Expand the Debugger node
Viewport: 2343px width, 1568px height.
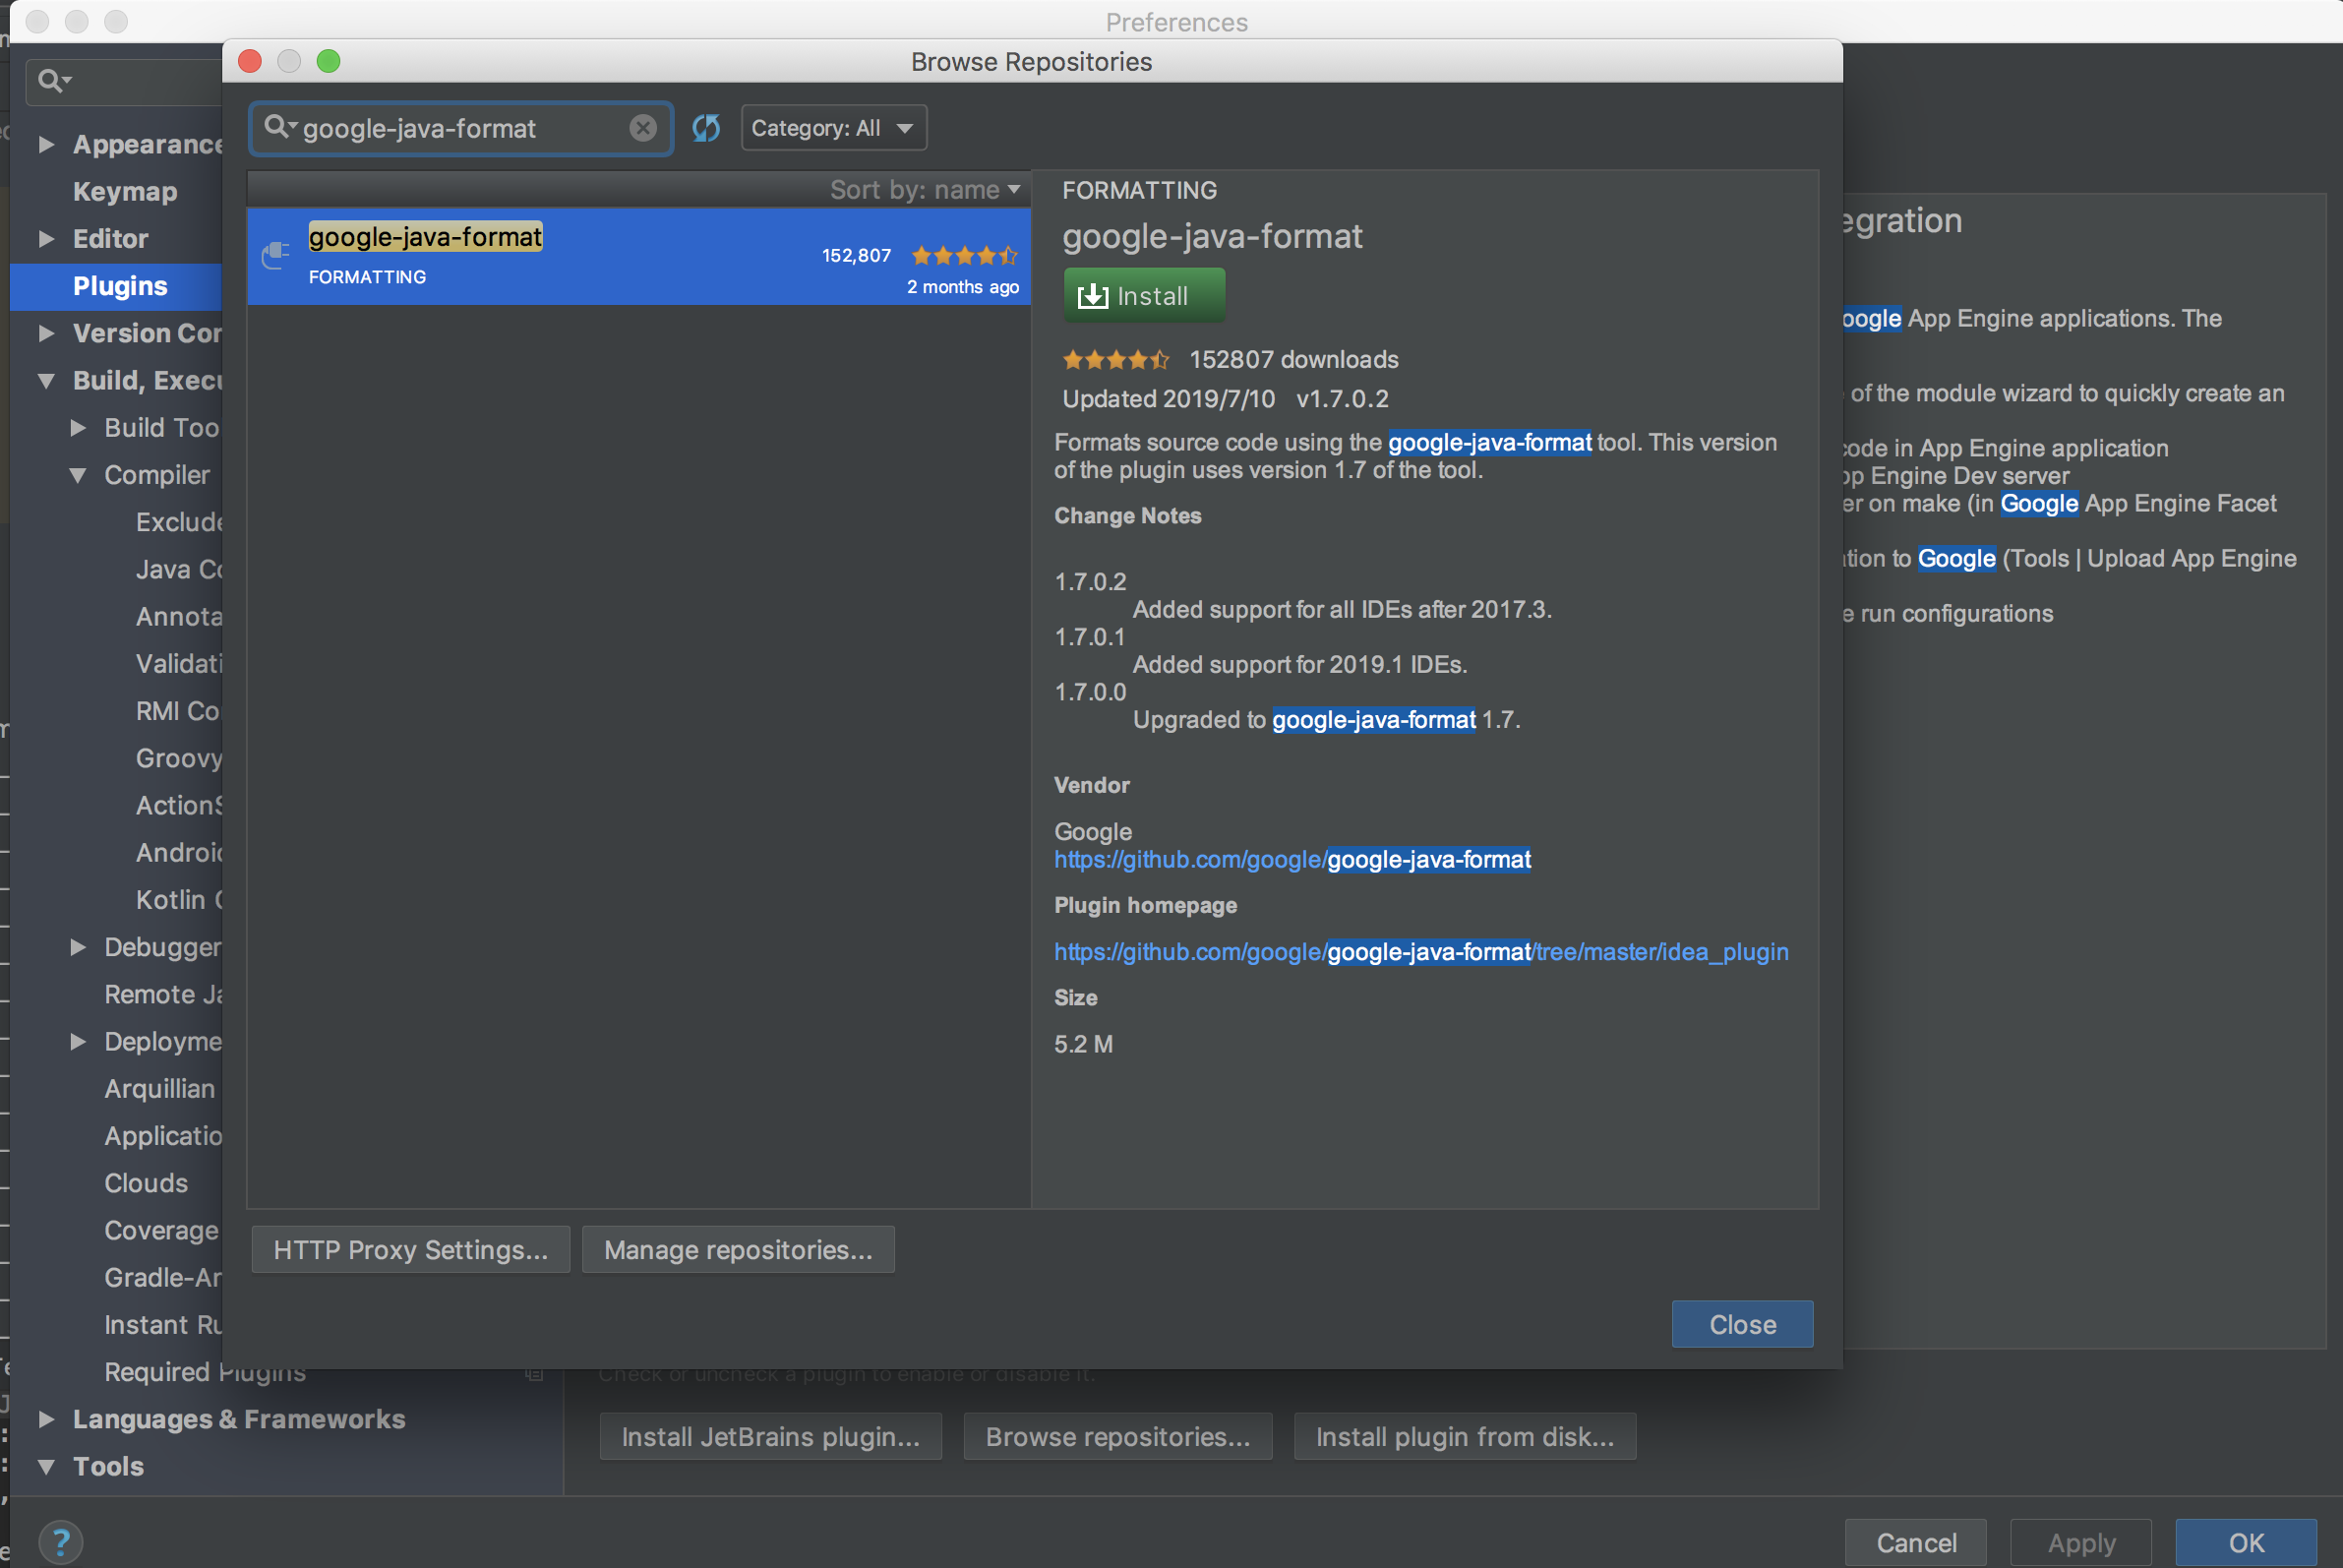[78, 947]
